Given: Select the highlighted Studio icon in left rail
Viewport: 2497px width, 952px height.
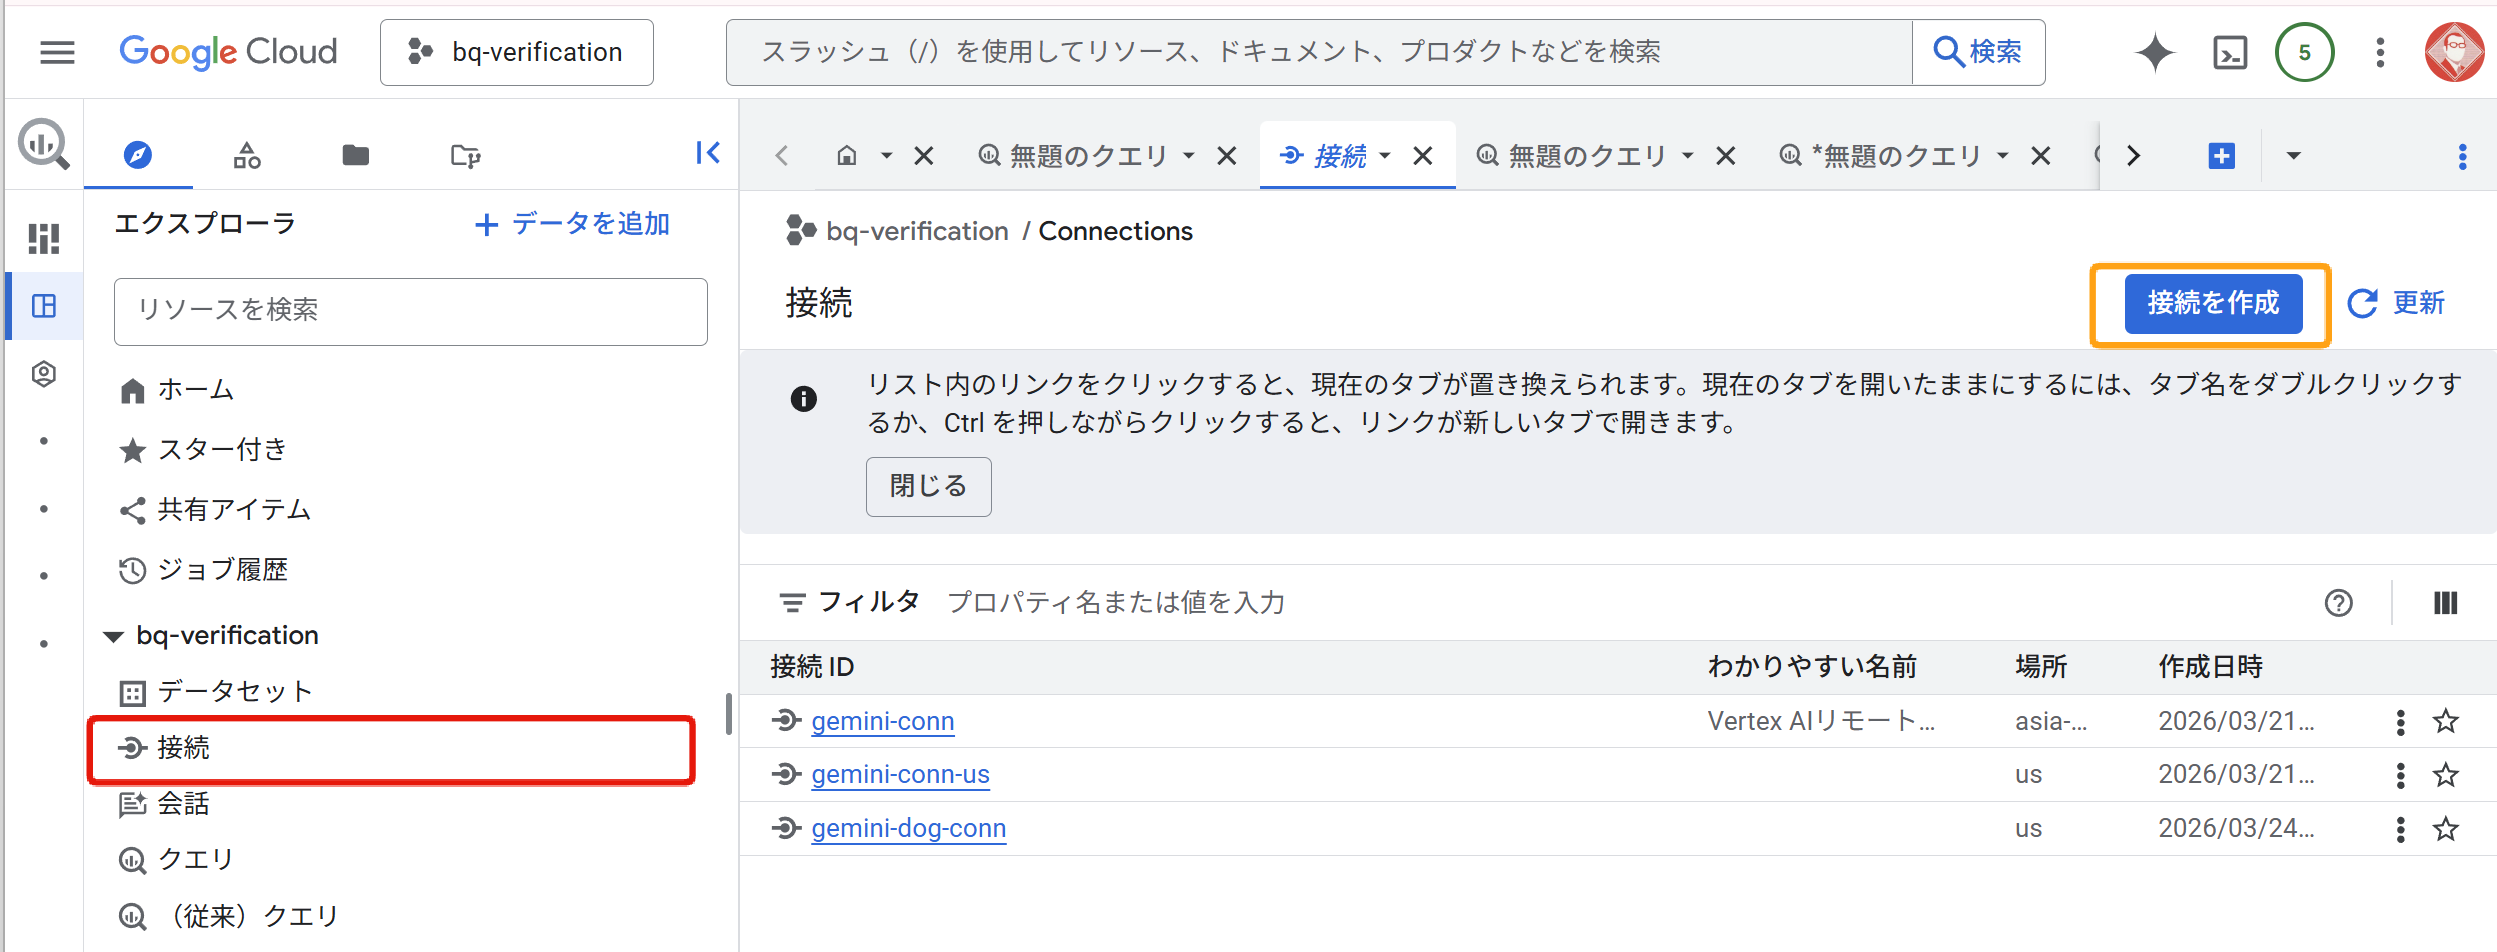Looking at the screenshot, I should (43, 306).
